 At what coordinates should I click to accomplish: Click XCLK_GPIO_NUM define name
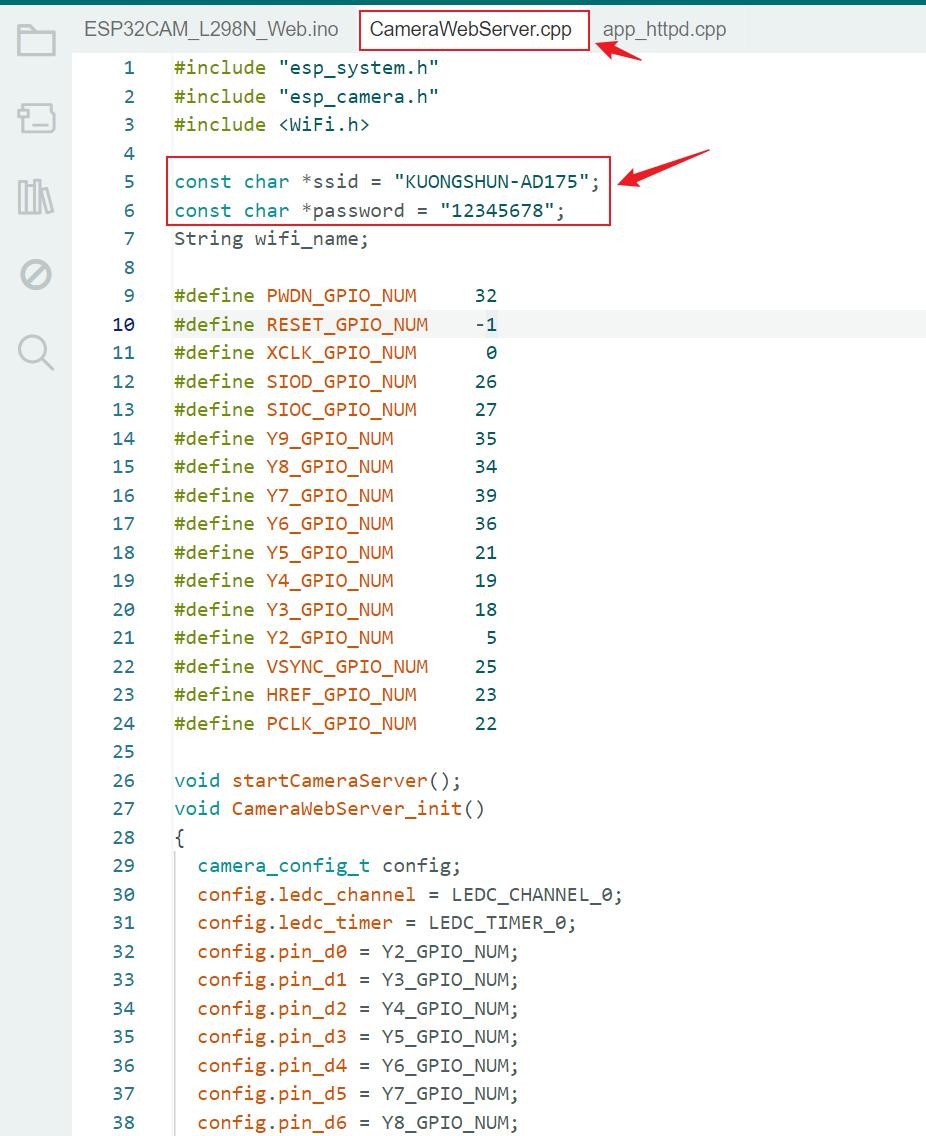341,353
